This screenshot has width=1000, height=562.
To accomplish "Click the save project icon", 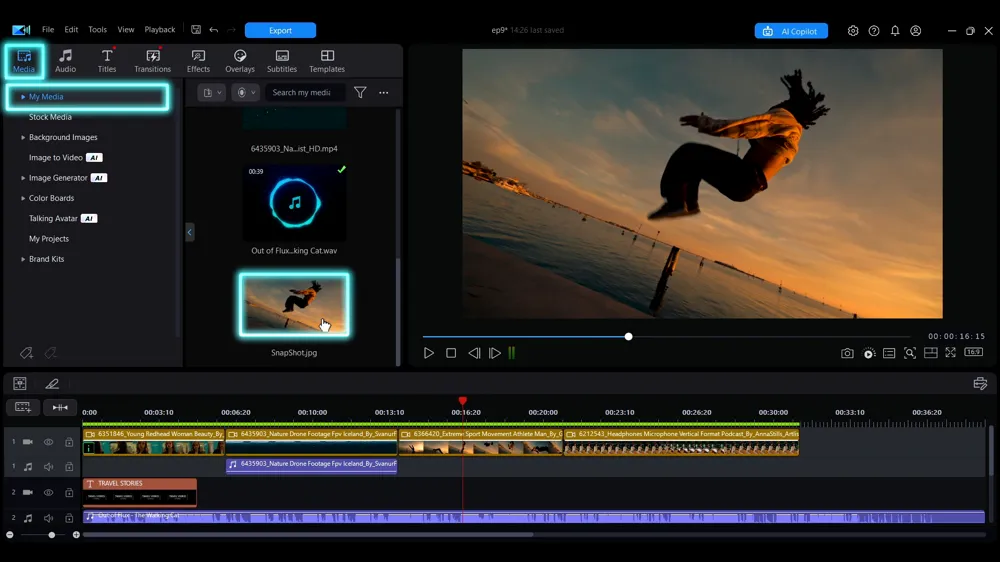I will click(x=196, y=29).
